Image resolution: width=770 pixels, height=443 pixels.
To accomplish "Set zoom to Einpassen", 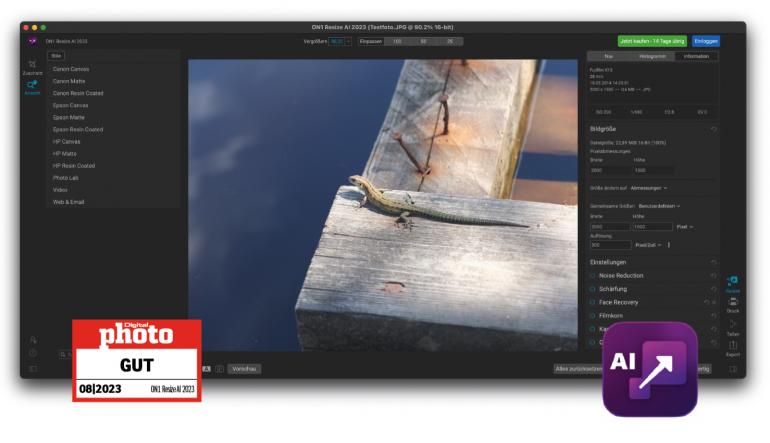I will [371, 41].
